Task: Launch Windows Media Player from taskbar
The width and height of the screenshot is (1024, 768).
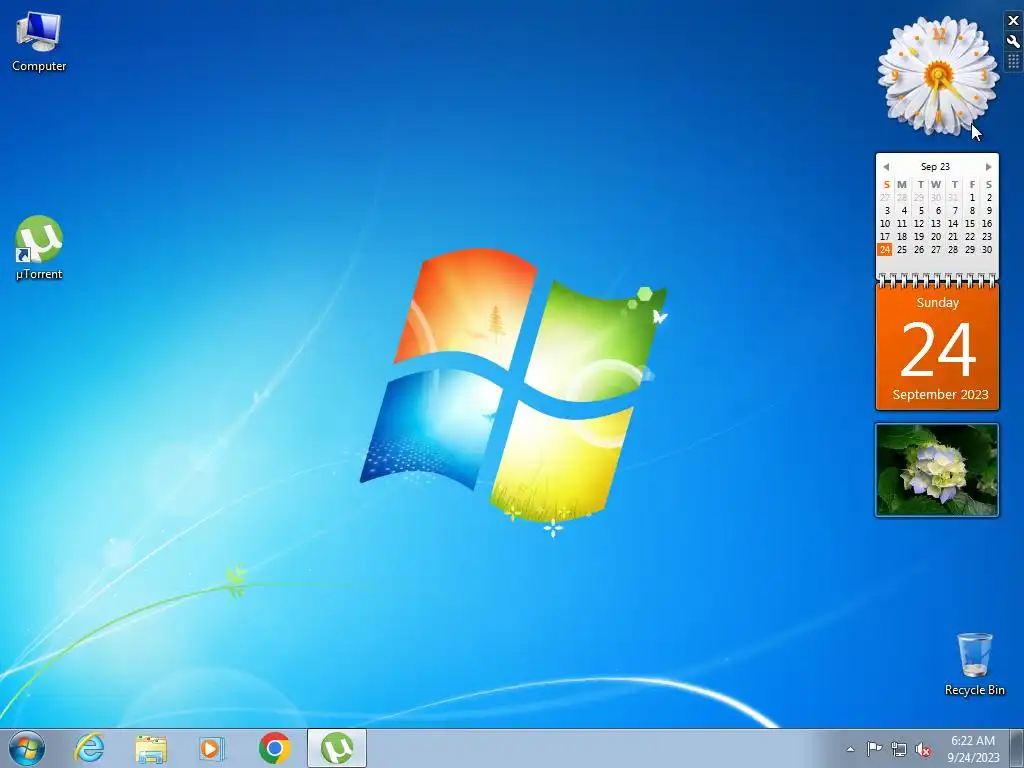Action: (212, 748)
